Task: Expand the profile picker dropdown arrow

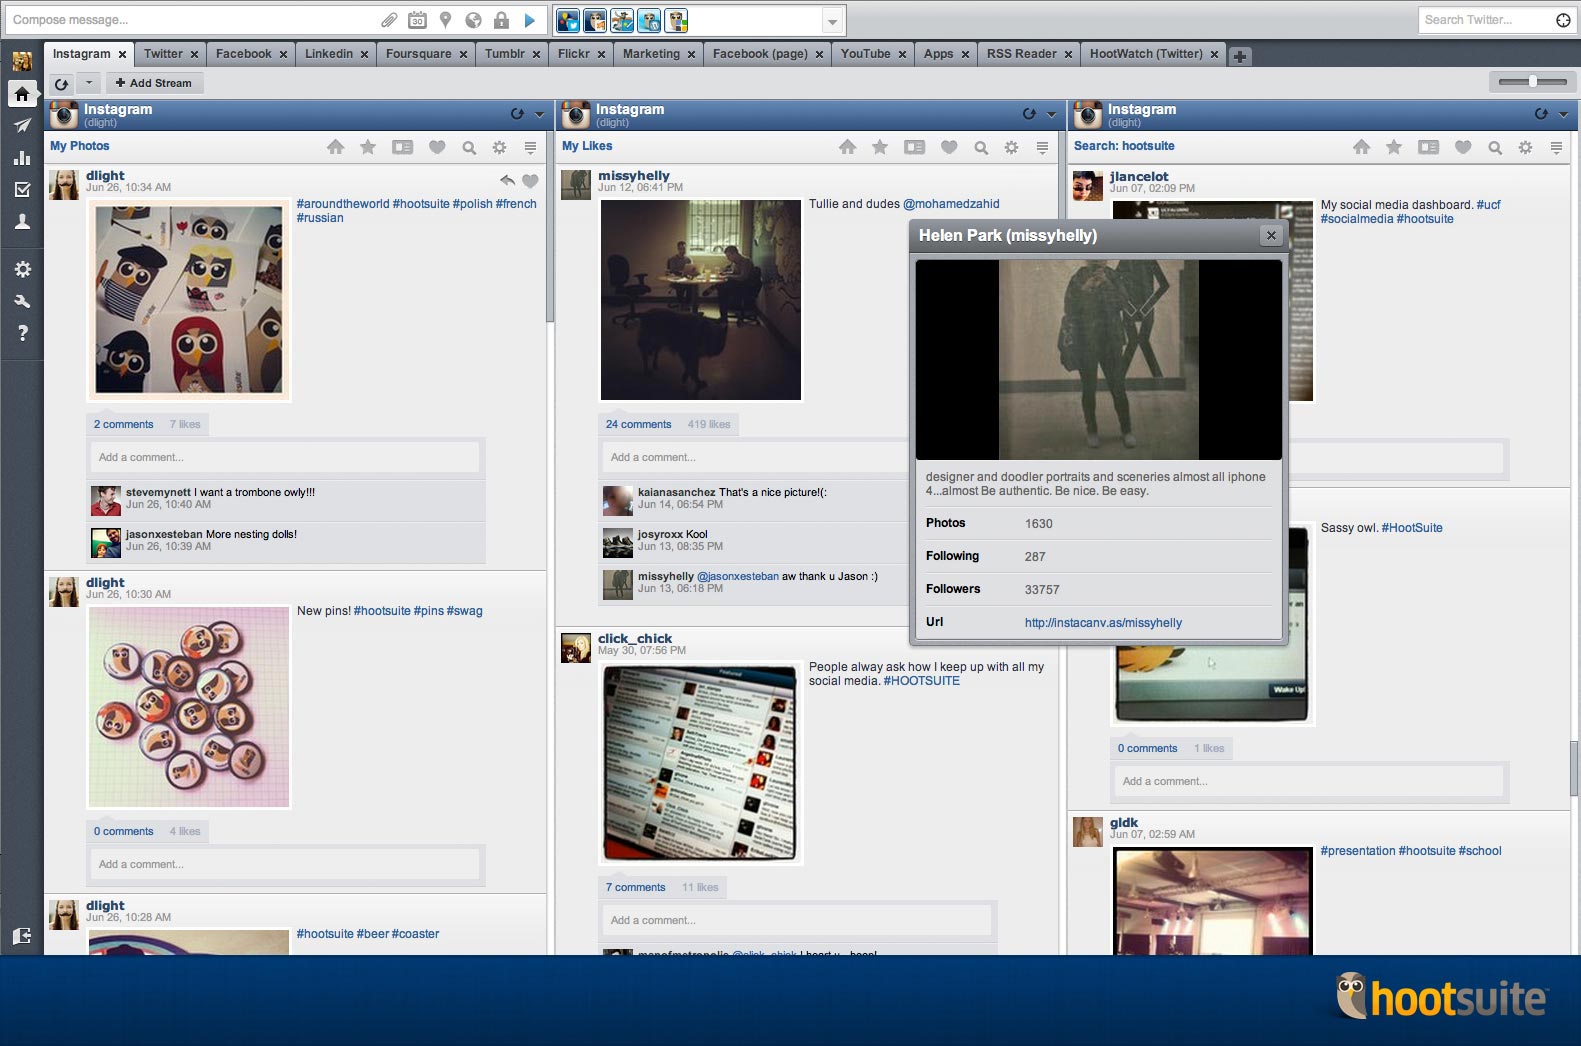Action: pyautogui.click(x=832, y=21)
